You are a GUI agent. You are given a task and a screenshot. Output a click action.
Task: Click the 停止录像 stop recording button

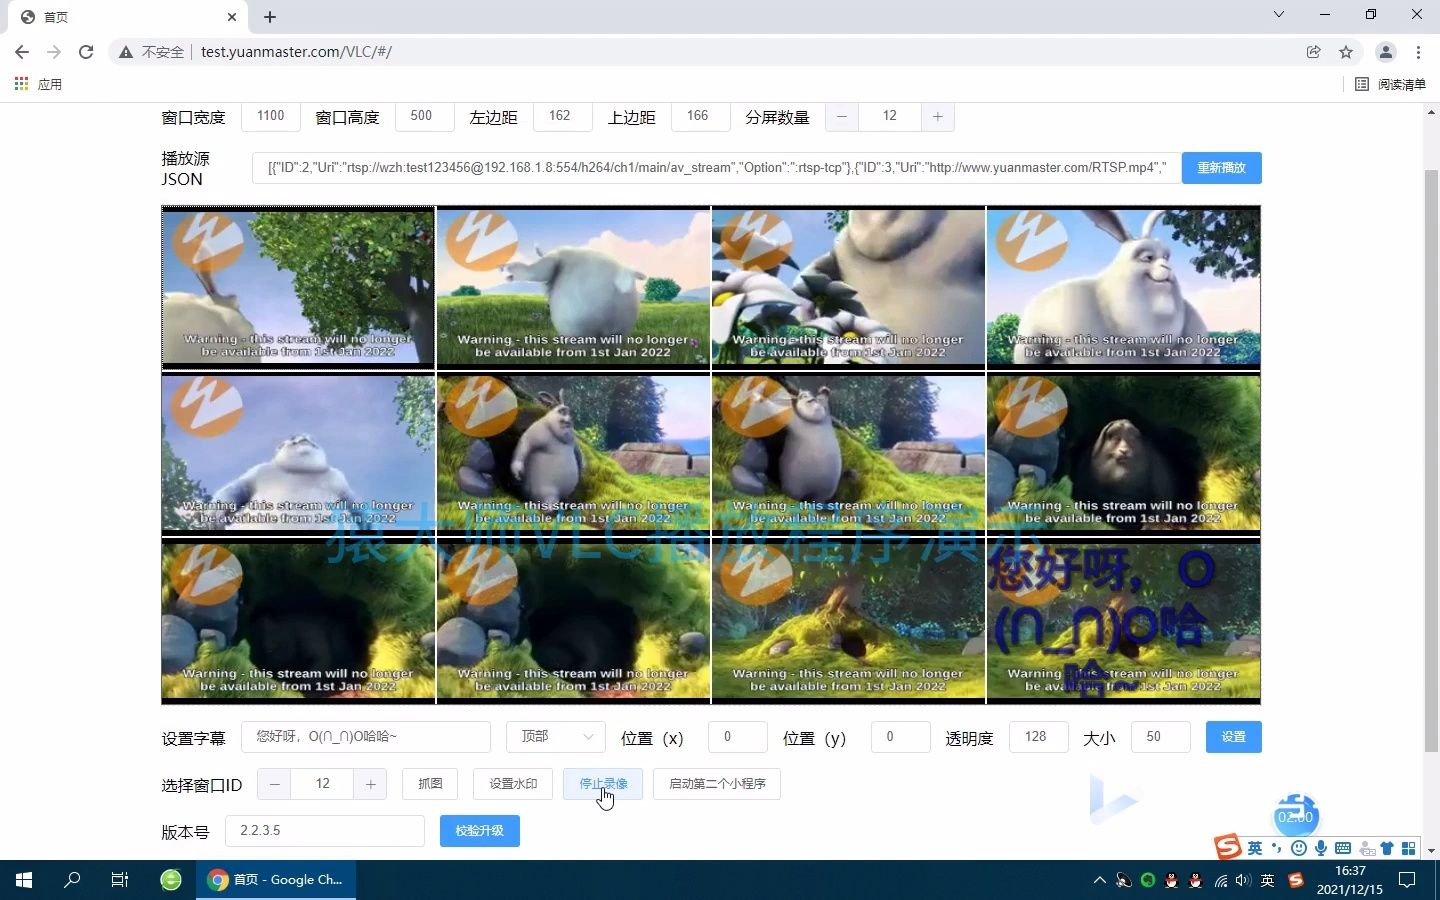[x=603, y=784]
